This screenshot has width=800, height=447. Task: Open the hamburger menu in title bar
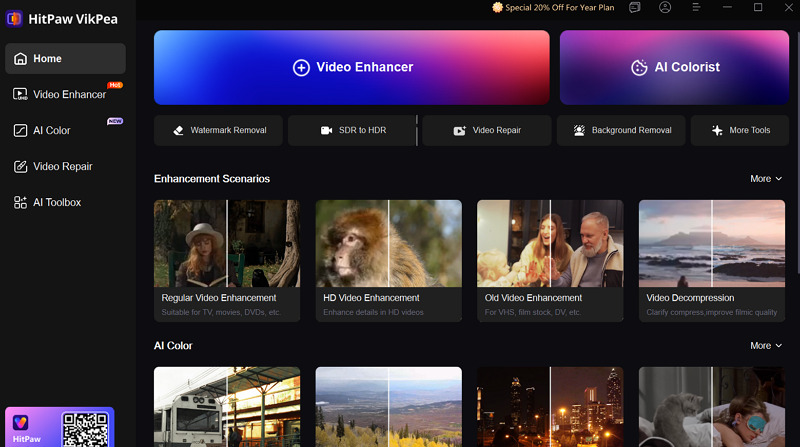695,8
